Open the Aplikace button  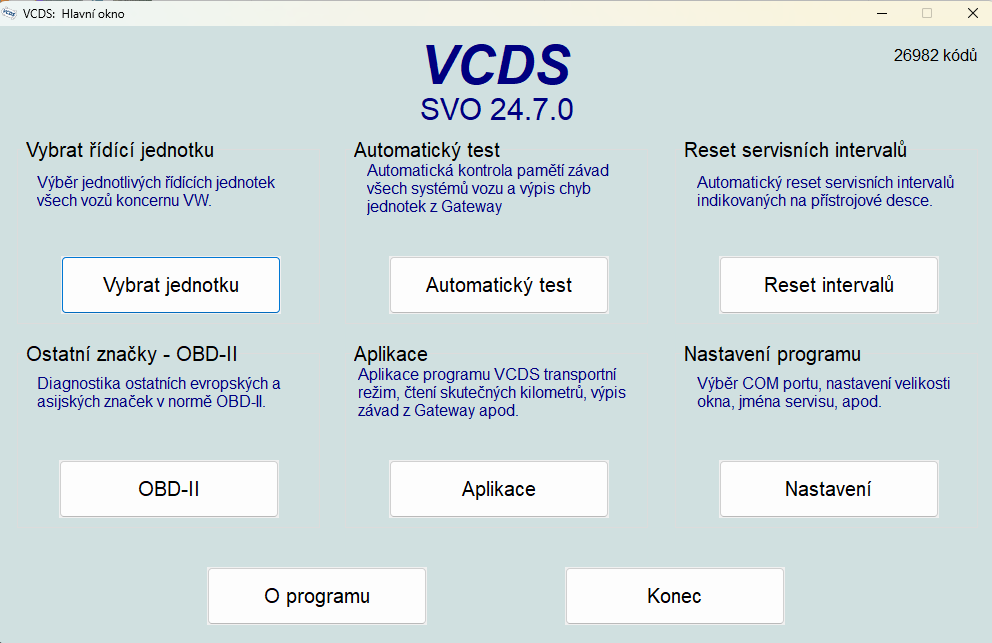[499, 489]
